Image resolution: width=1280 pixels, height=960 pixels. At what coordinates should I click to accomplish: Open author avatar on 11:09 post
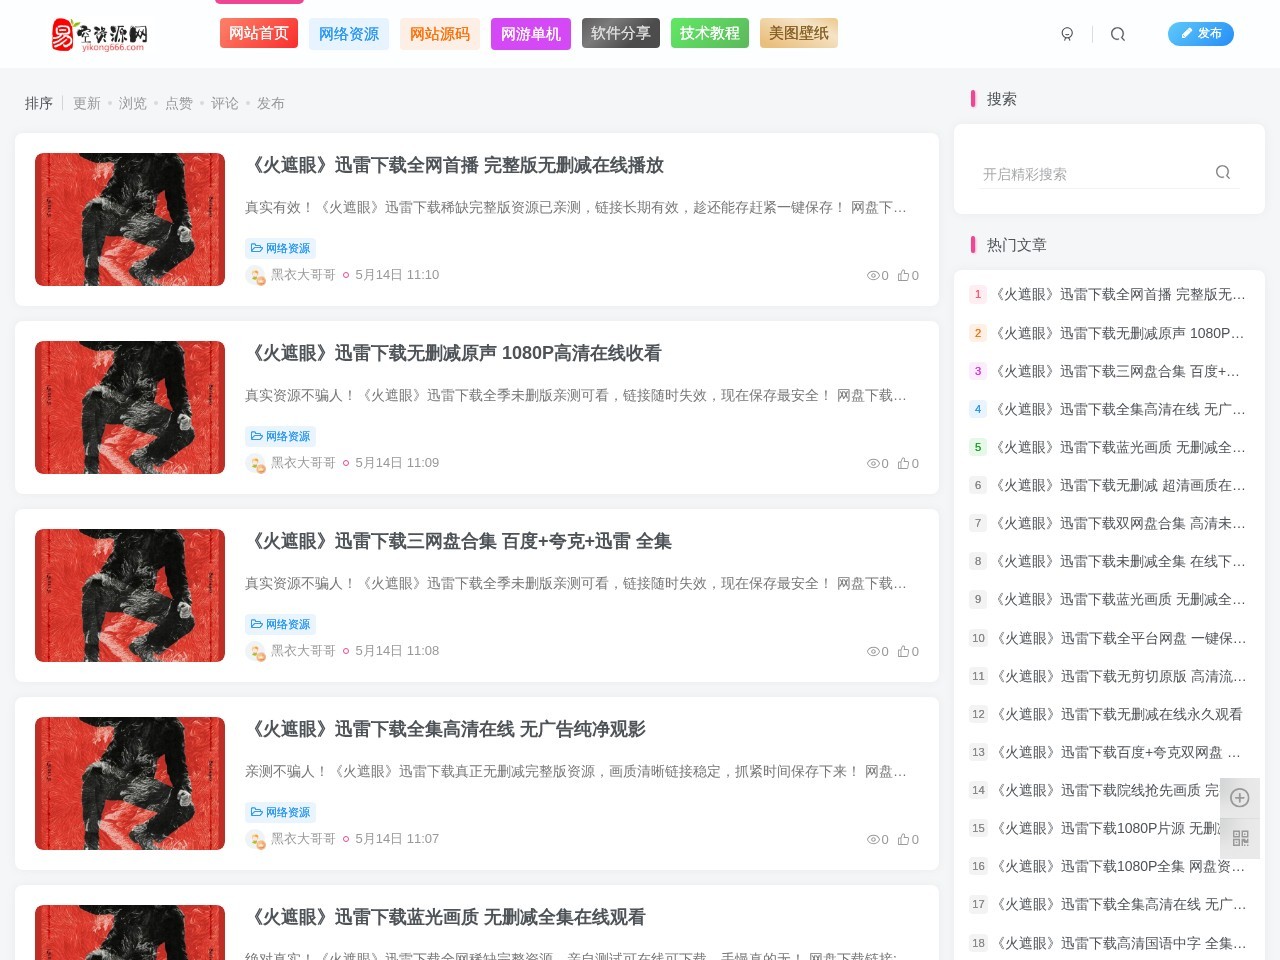coord(255,463)
